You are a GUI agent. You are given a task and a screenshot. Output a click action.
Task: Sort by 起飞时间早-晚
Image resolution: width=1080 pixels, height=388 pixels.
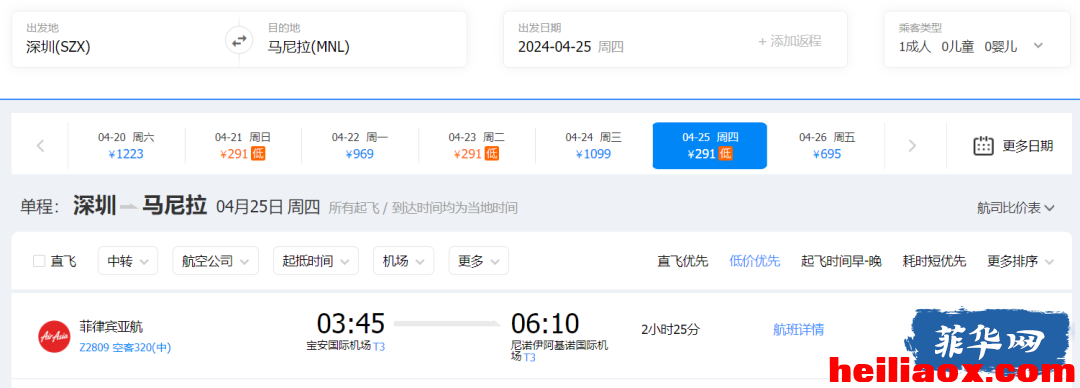(842, 261)
